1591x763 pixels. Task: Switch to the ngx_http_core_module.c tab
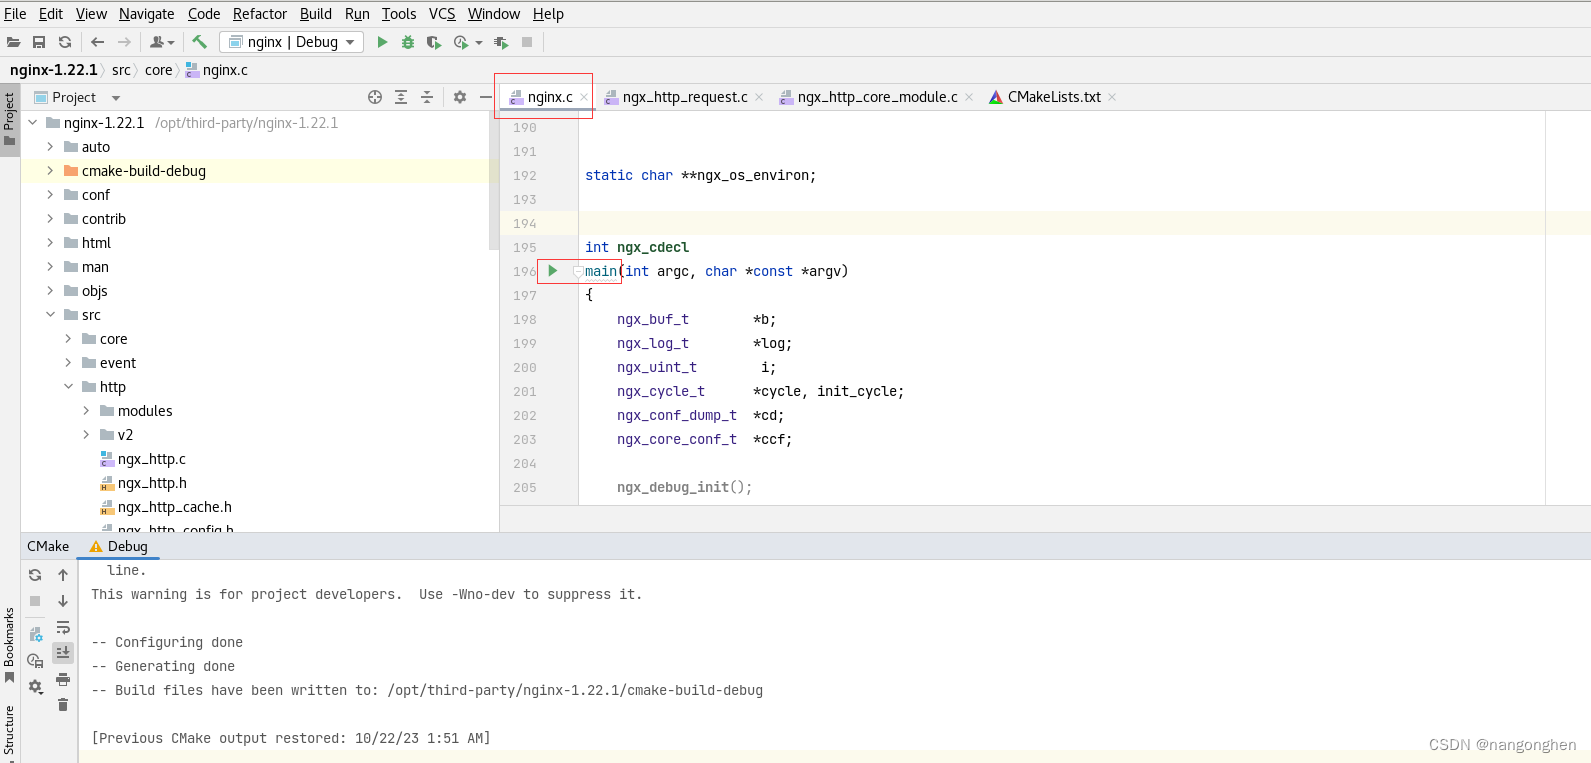[x=877, y=97]
